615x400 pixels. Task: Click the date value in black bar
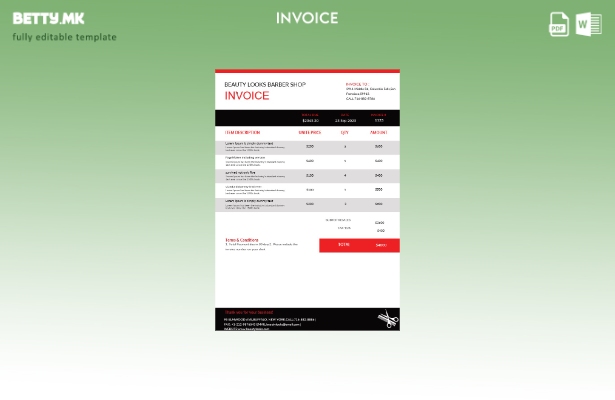click(345, 120)
